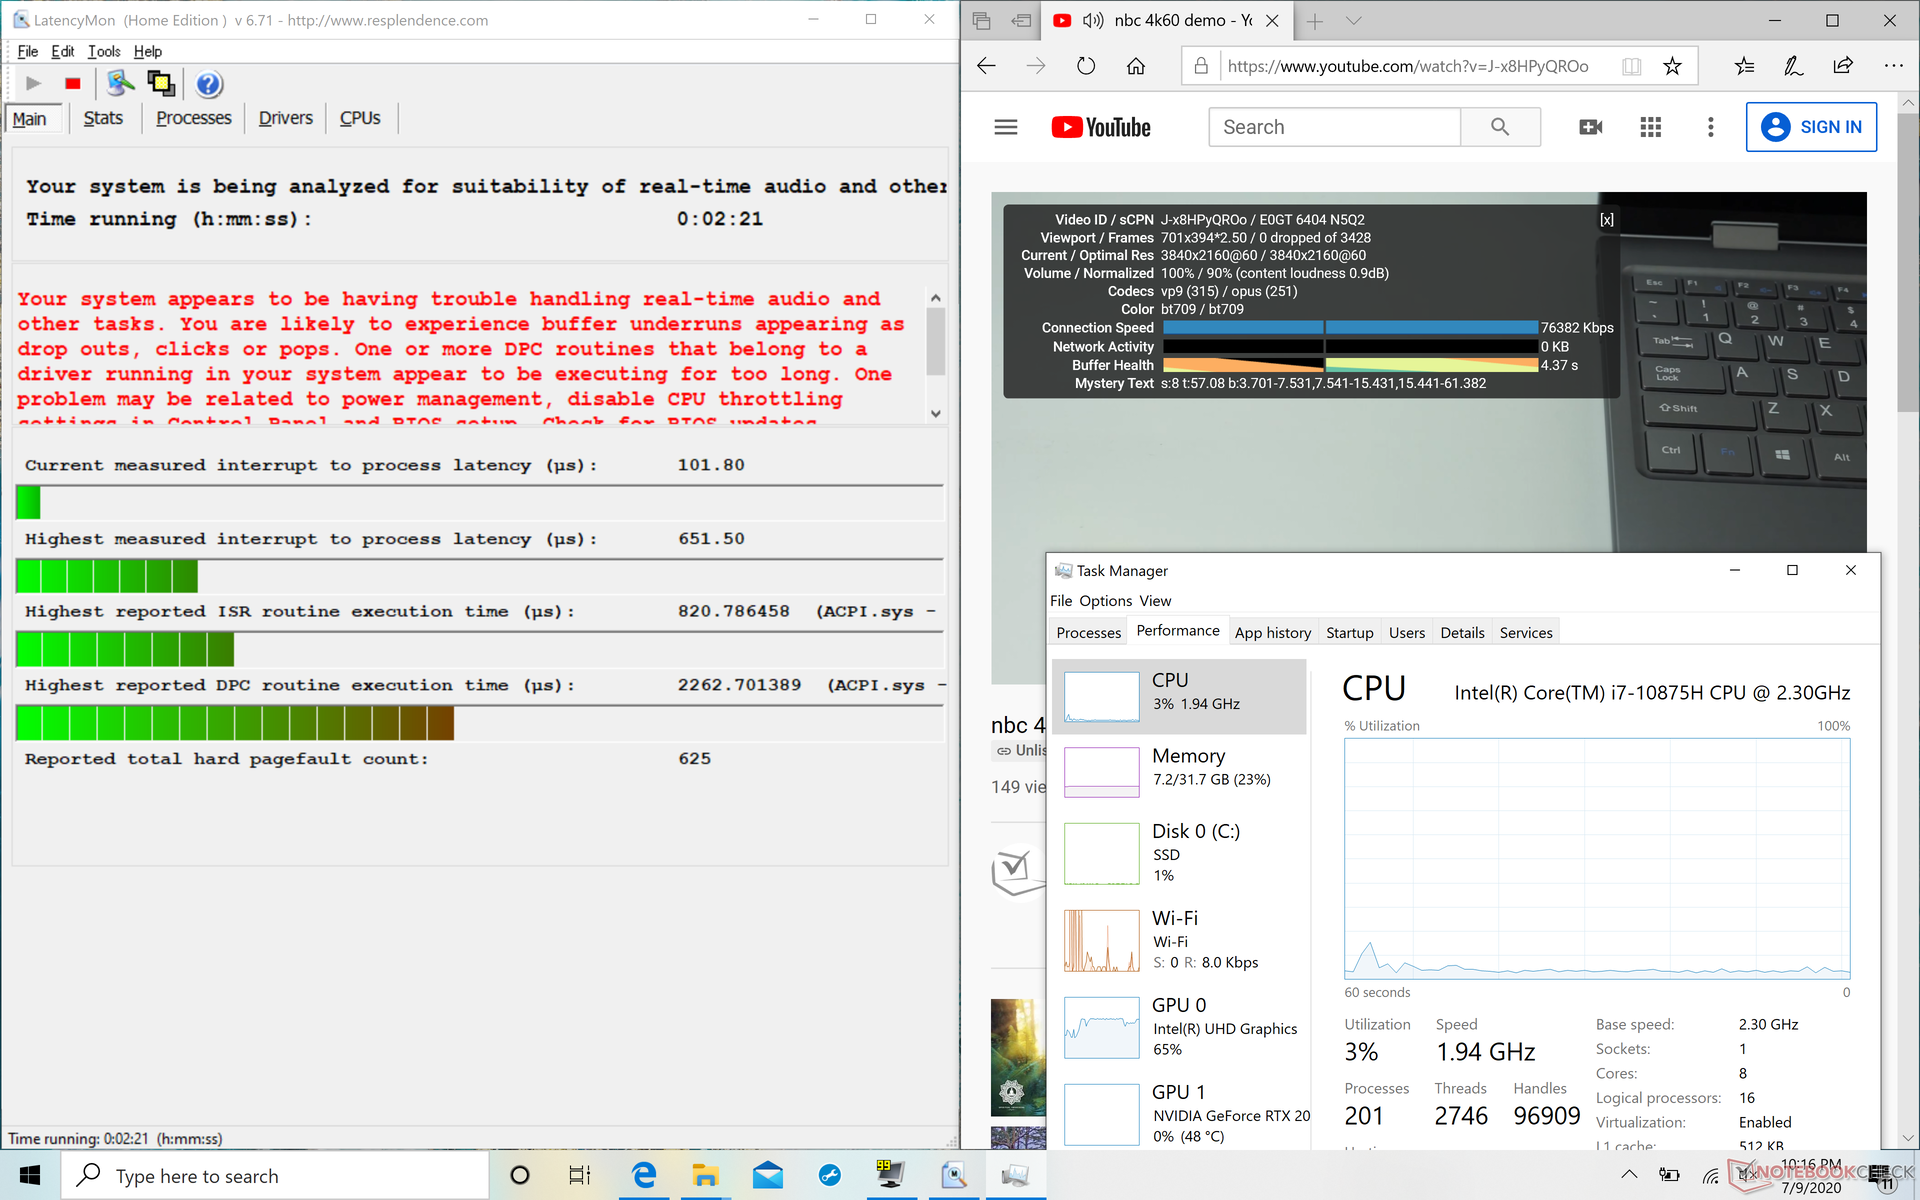Click the SIGN IN button on YouTube
This screenshot has height=1200, width=1920.
pos(1811,127)
